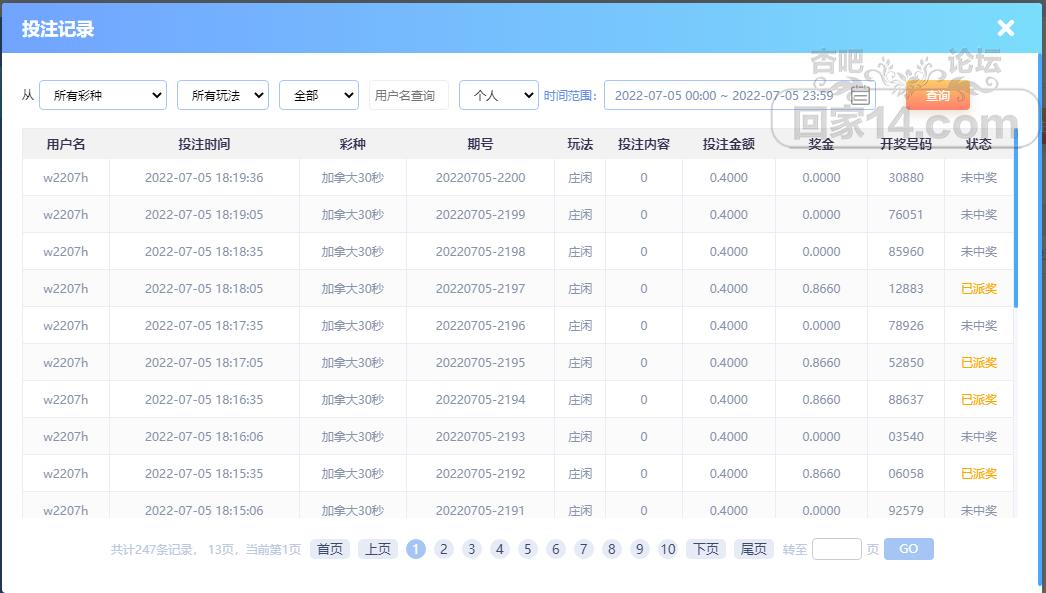Go to page 2 of records
Viewport: 1046px width, 593px height.
tap(444, 549)
